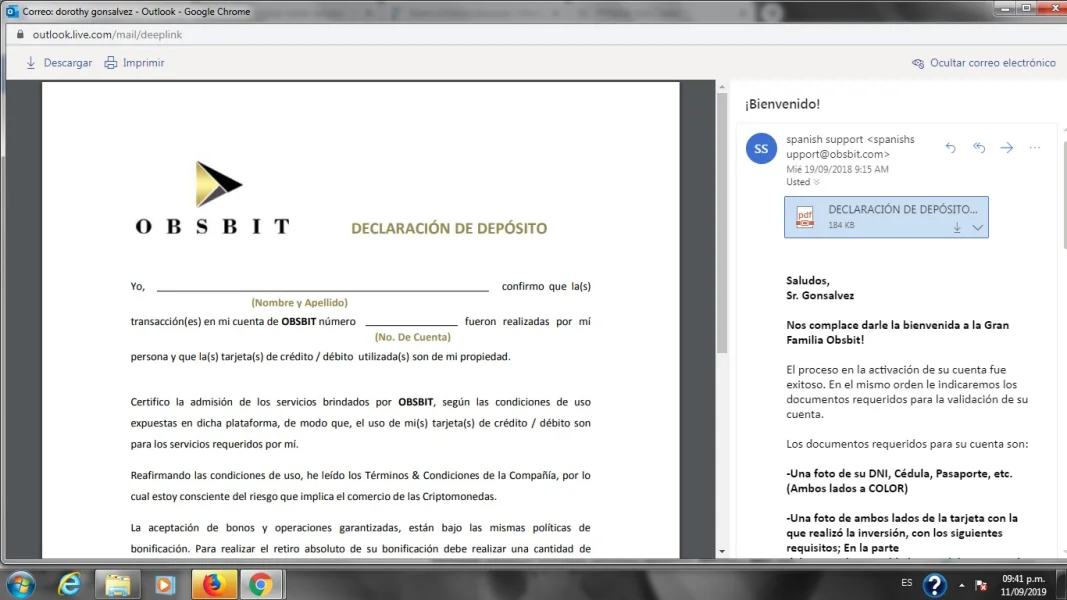
Task: Open the more actions ellipsis menu
Action: 1035,148
